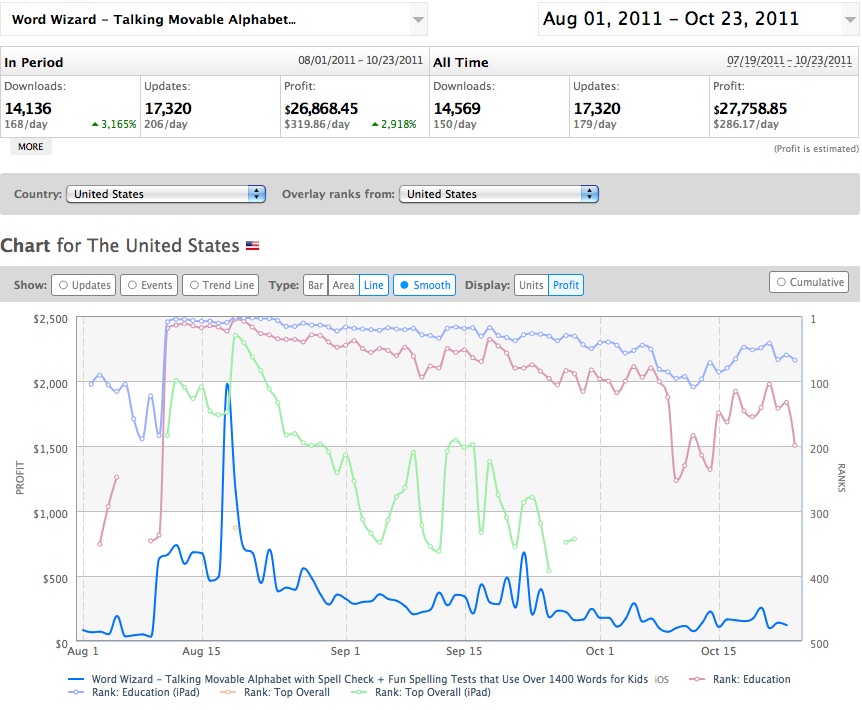Screen dimensions: 862x710
Task: Click the green 2,918% profit increase indicator
Action: pos(394,124)
